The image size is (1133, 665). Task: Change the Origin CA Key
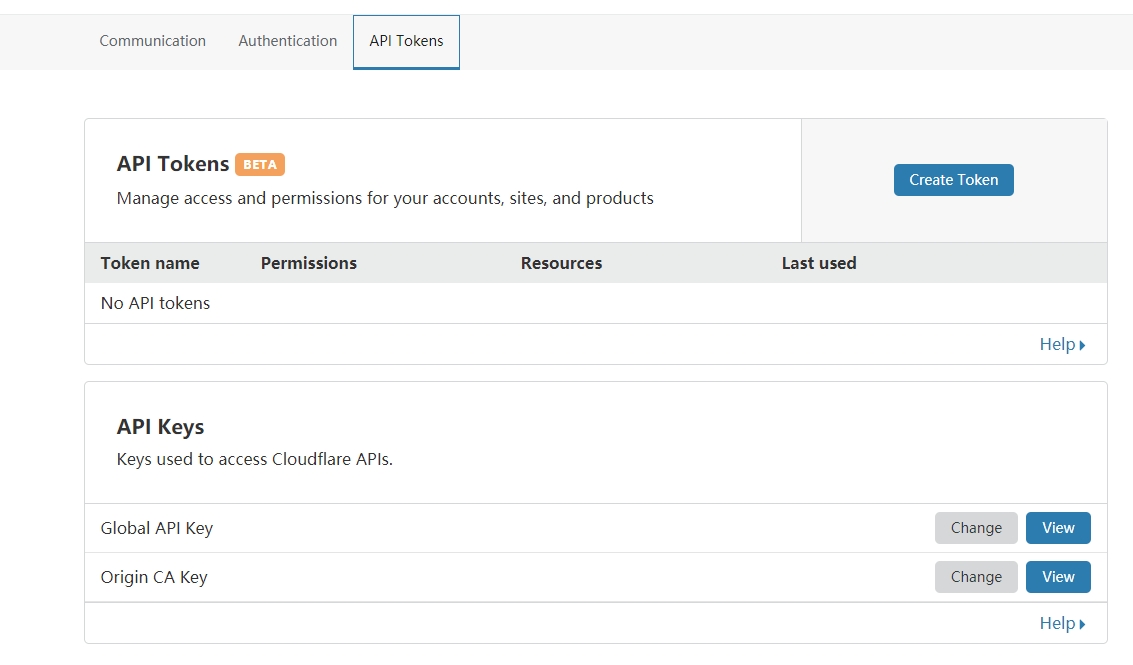975,577
